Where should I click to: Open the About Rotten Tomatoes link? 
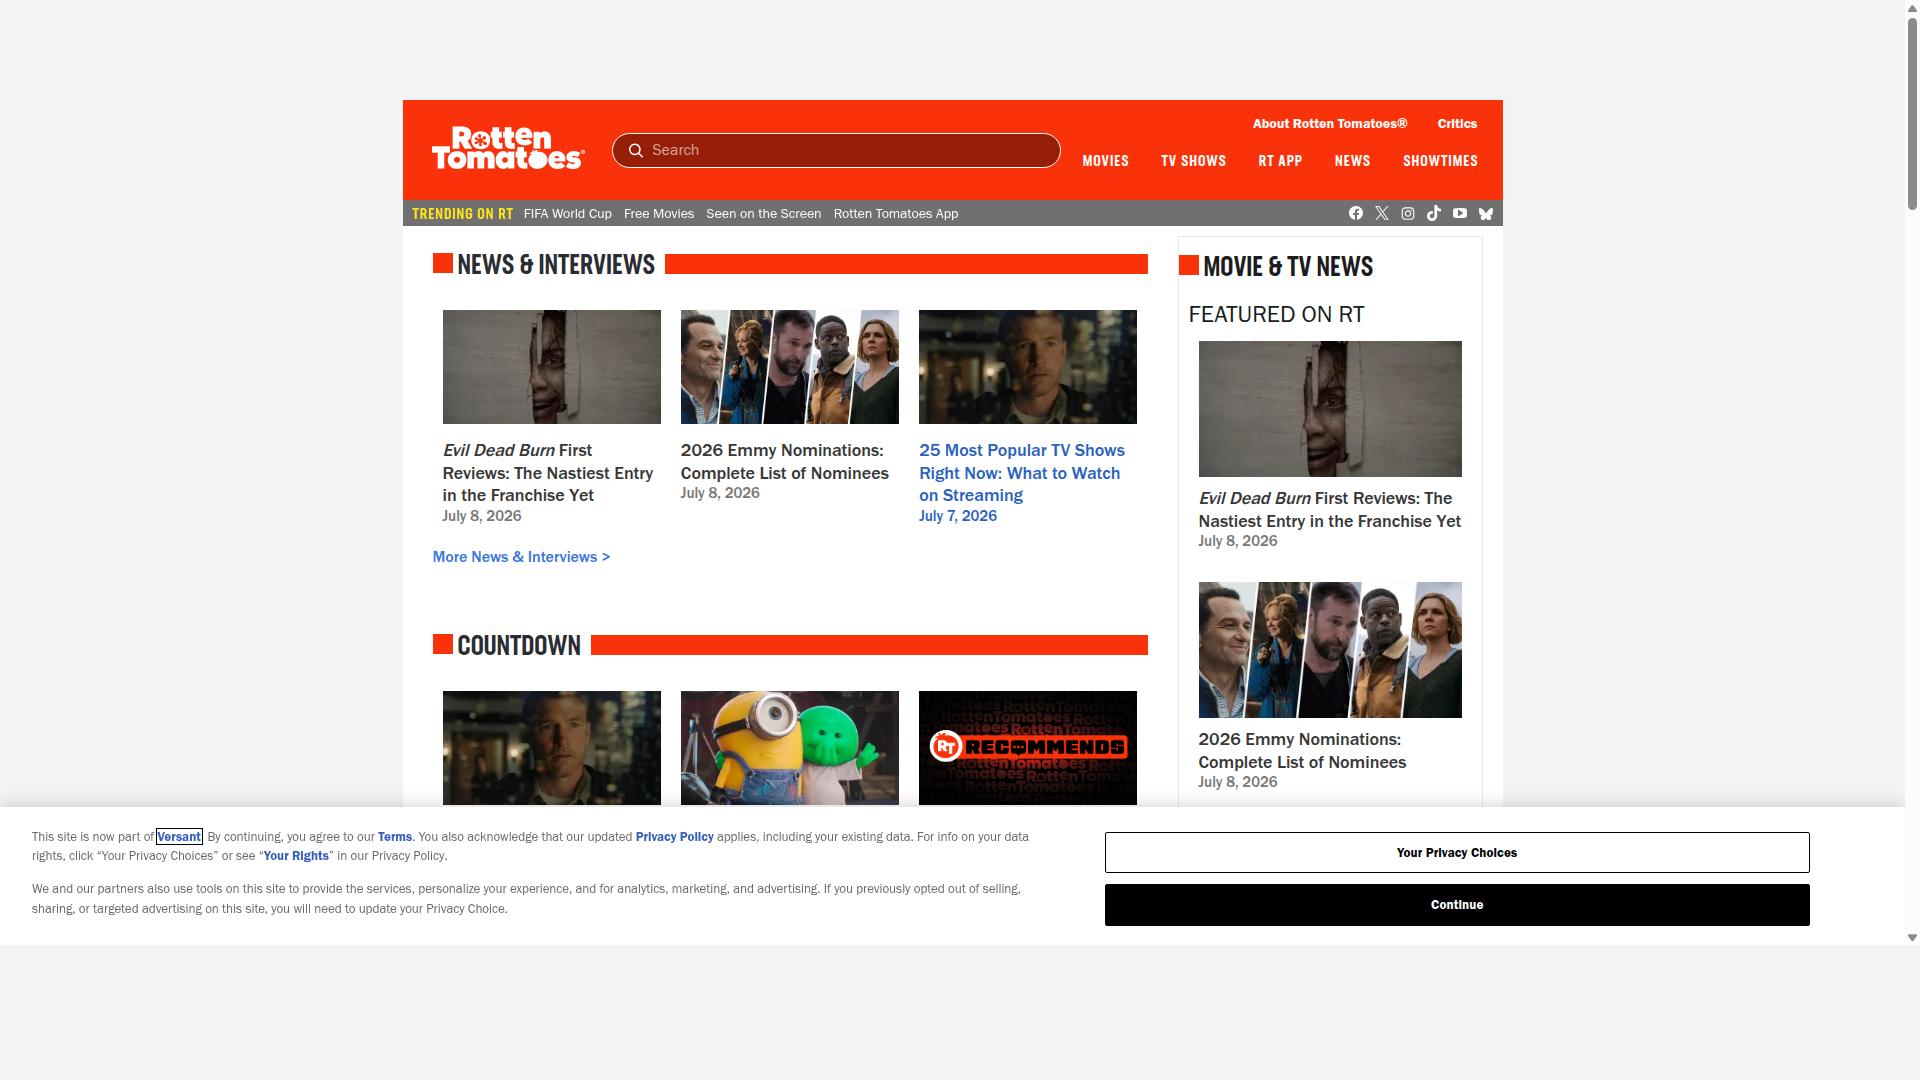pyautogui.click(x=1330, y=124)
